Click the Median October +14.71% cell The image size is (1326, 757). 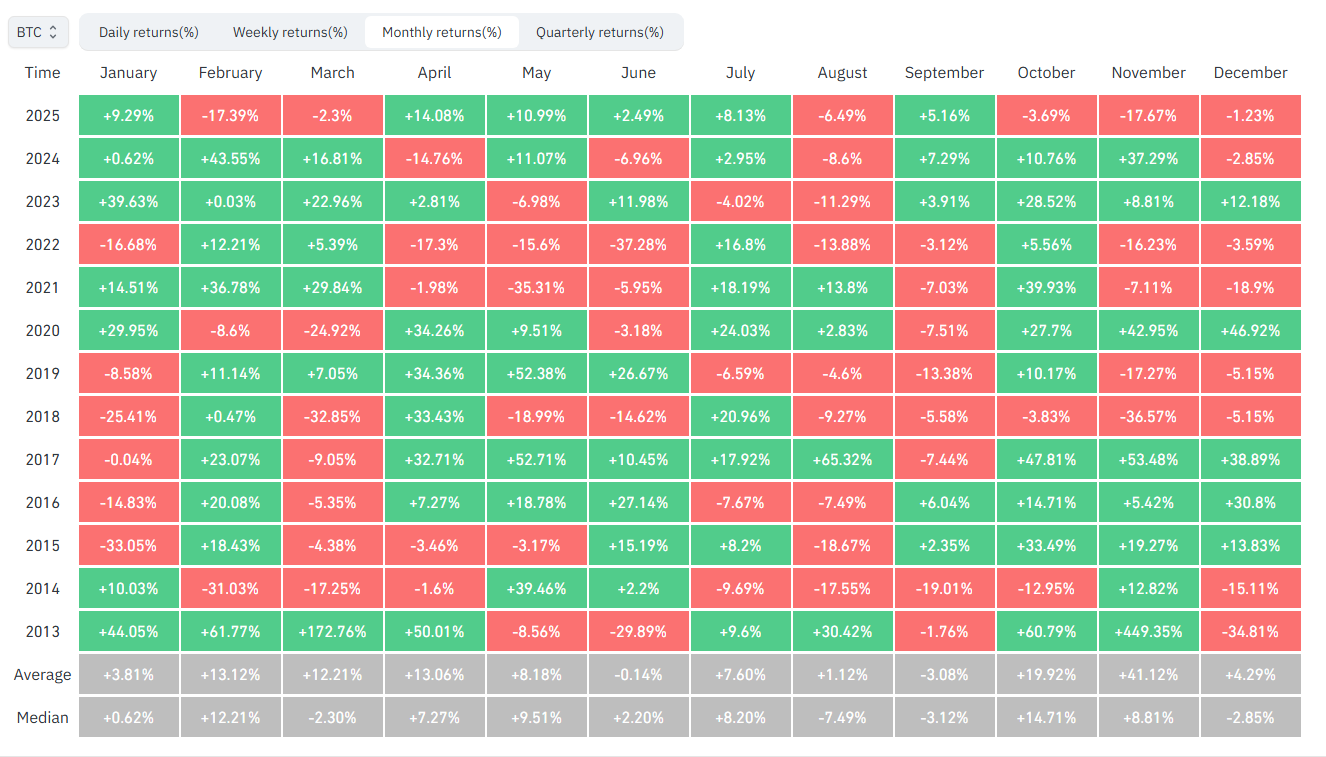point(1046,718)
